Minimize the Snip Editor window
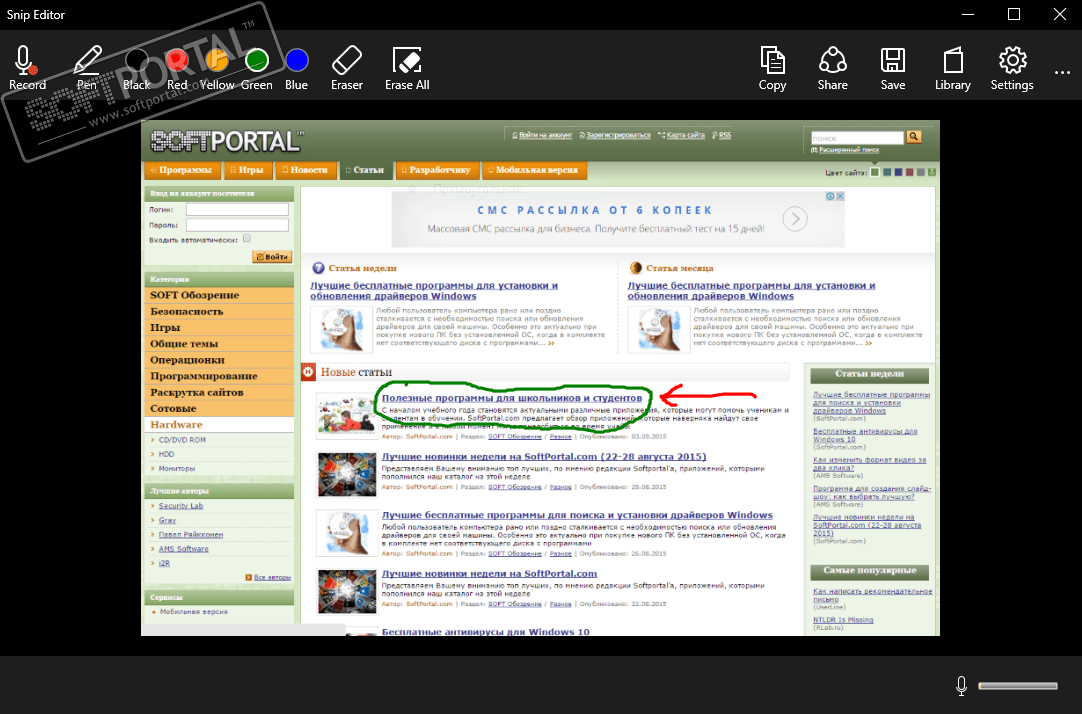This screenshot has height=714, width=1082. click(968, 14)
